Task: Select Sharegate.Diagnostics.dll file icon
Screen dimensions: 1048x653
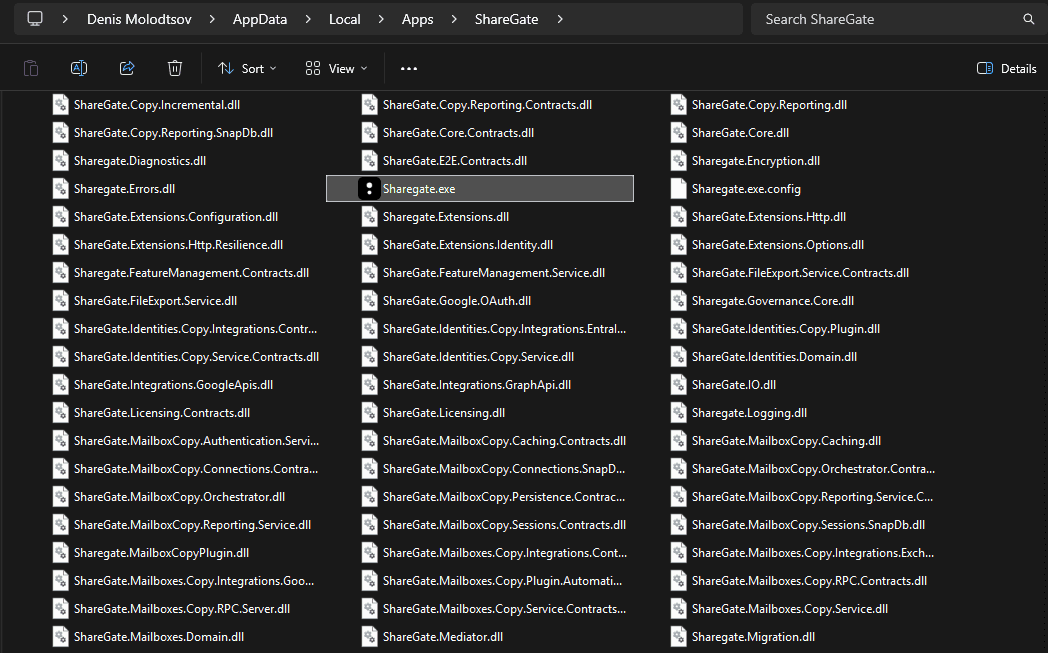Action: 61,160
